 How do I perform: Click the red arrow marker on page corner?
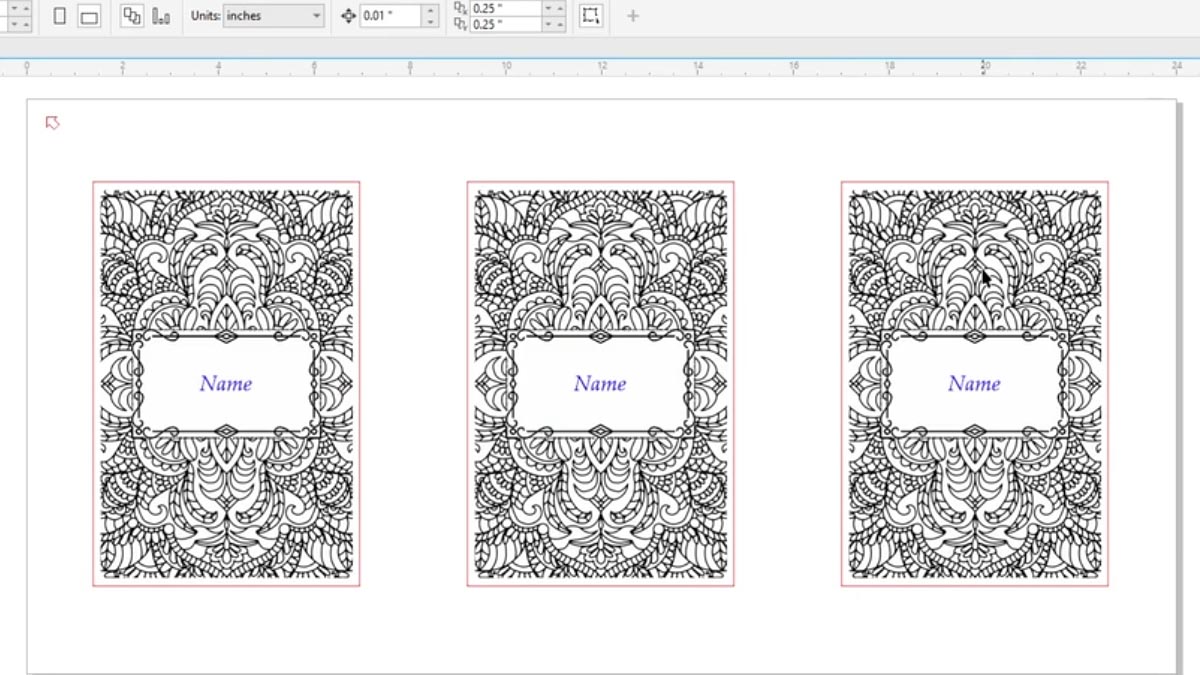coord(53,123)
